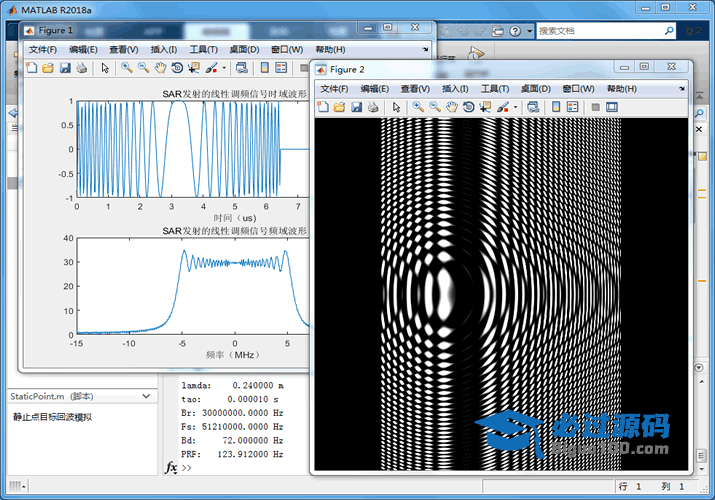Open 查看(V) menu in Figure 1
The height and width of the screenshot is (500, 715).
click(x=124, y=50)
